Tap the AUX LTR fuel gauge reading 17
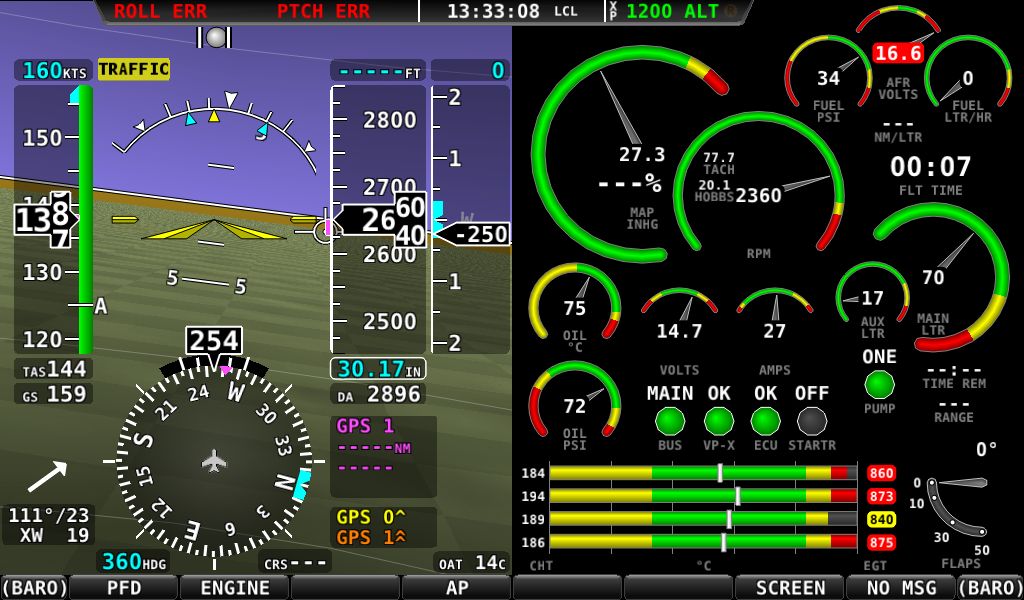Viewport: 1024px width, 600px height. coord(872,300)
